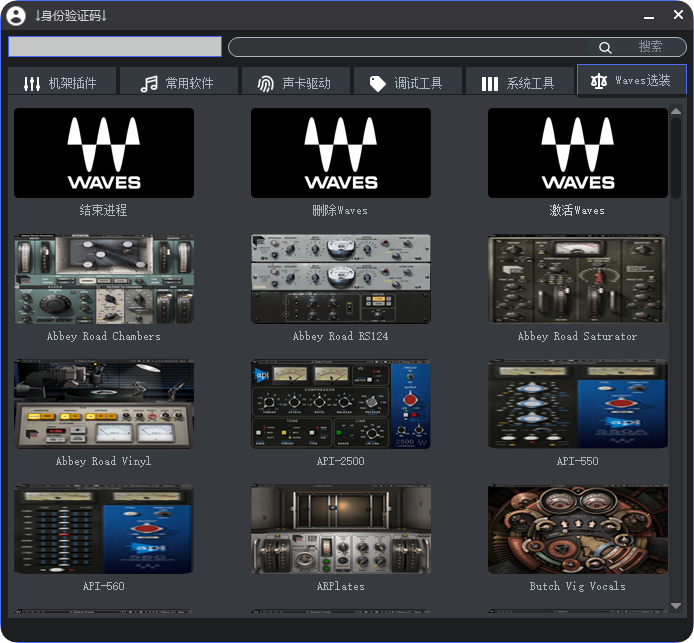Image resolution: width=694 pixels, height=643 pixels.
Task: Open the Abbey Road Chambers plugin thumbnail
Action: (x=104, y=279)
